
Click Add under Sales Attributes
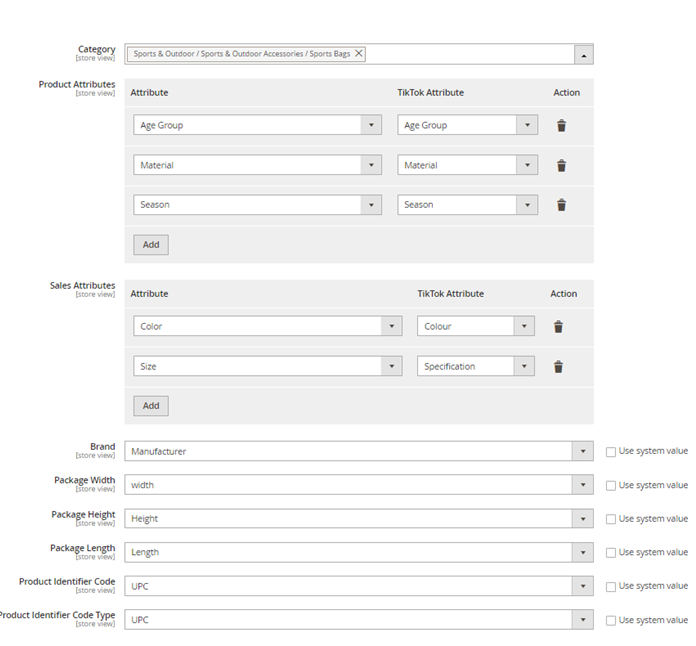[151, 406]
